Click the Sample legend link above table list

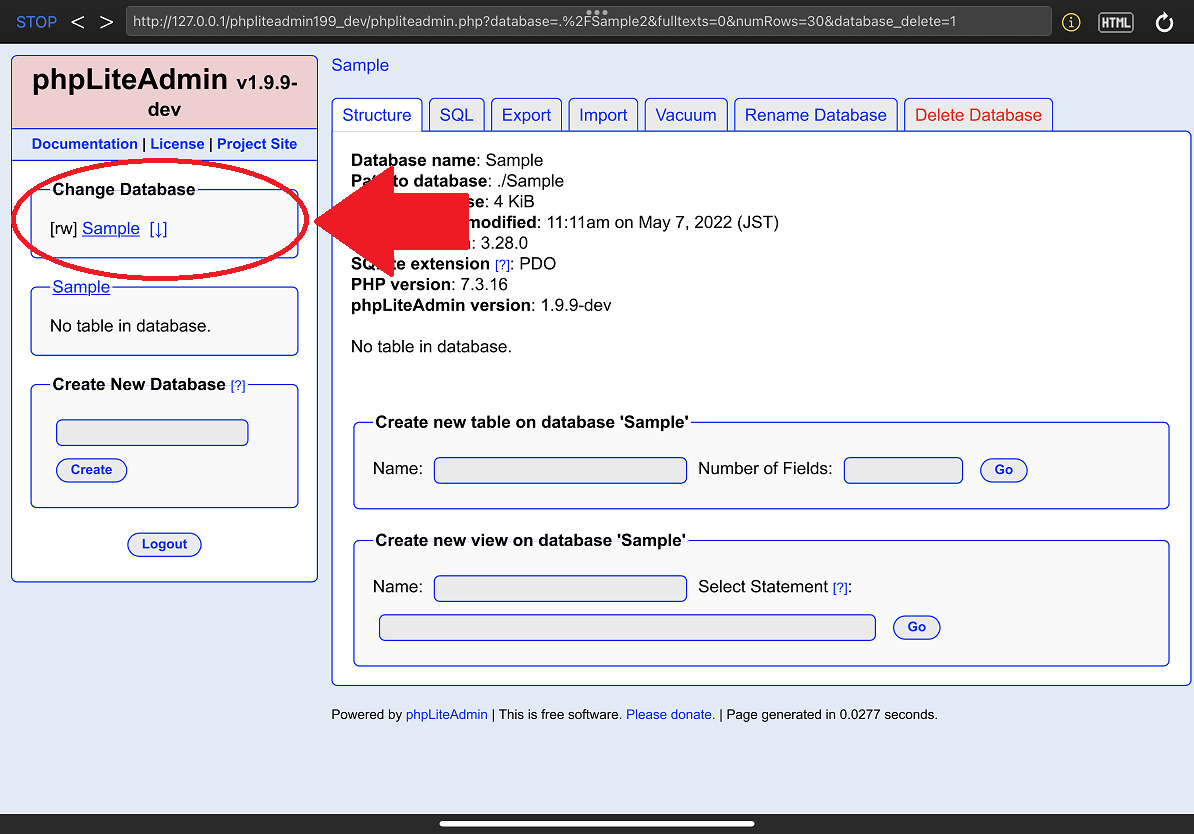coord(81,287)
